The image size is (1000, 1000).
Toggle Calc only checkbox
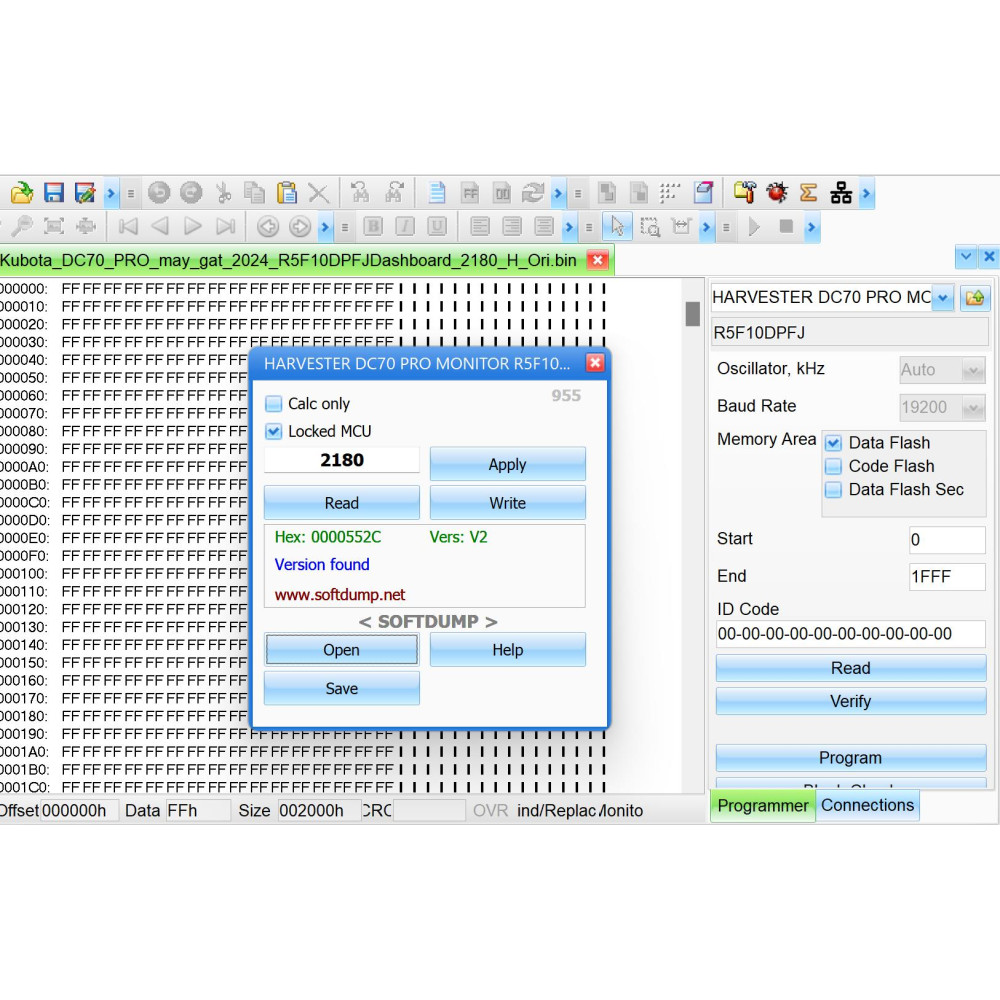coord(274,403)
